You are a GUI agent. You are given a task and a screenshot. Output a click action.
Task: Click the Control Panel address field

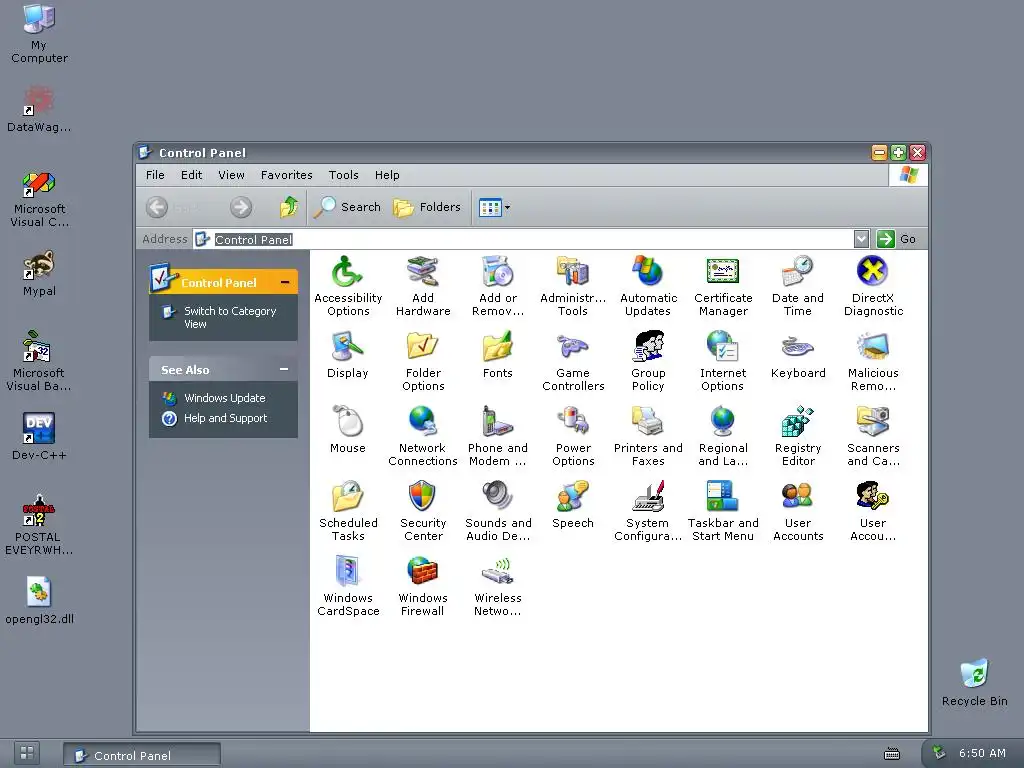[x=524, y=239]
